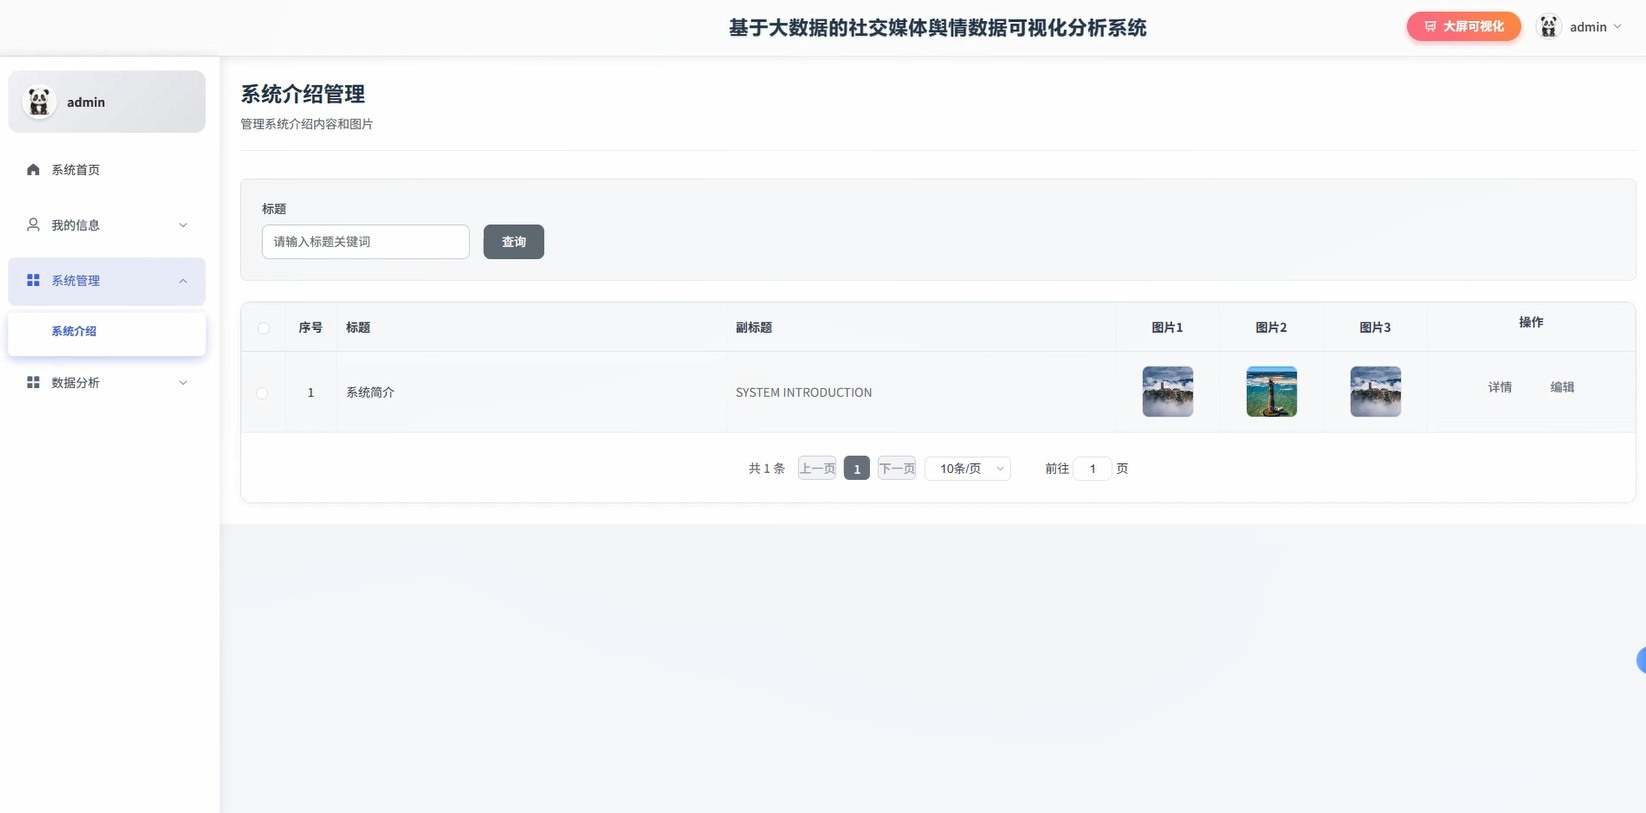Image resolution: width=1646 pixels, height=813 pixels.
Task: Open 系统介绍 submenu item
Action: (107, 332)
